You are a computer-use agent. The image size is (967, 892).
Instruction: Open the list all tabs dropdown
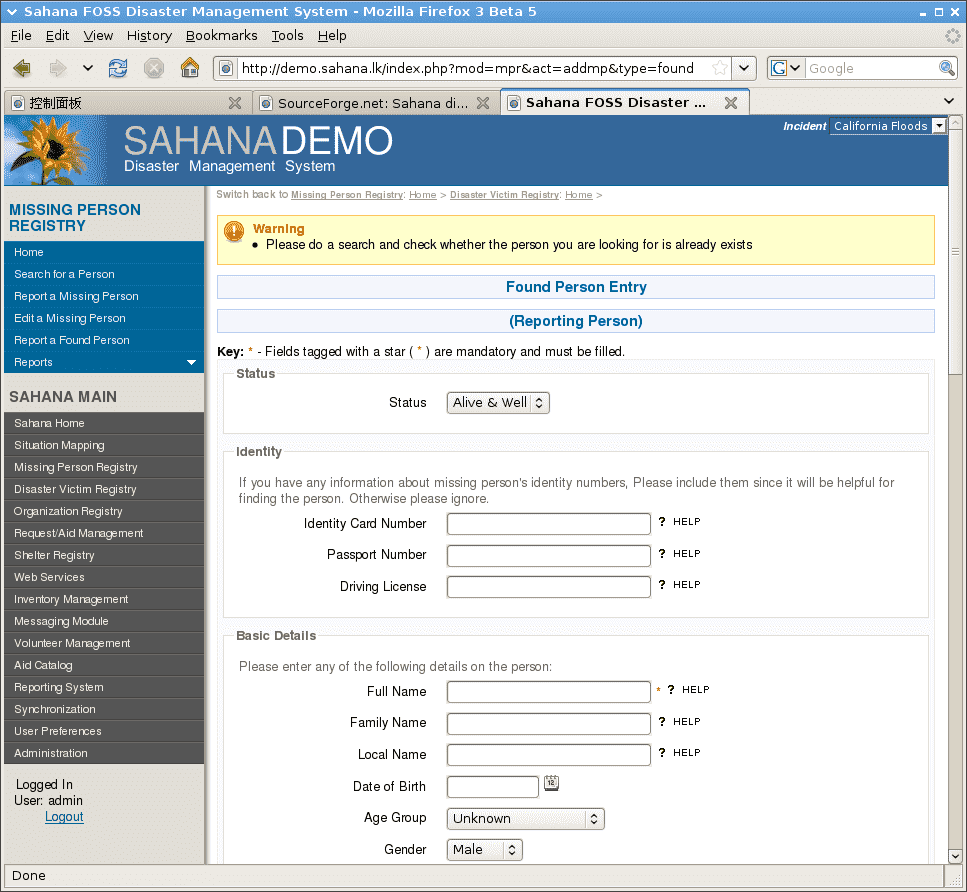pyautogui.click(x=949, y=101)
